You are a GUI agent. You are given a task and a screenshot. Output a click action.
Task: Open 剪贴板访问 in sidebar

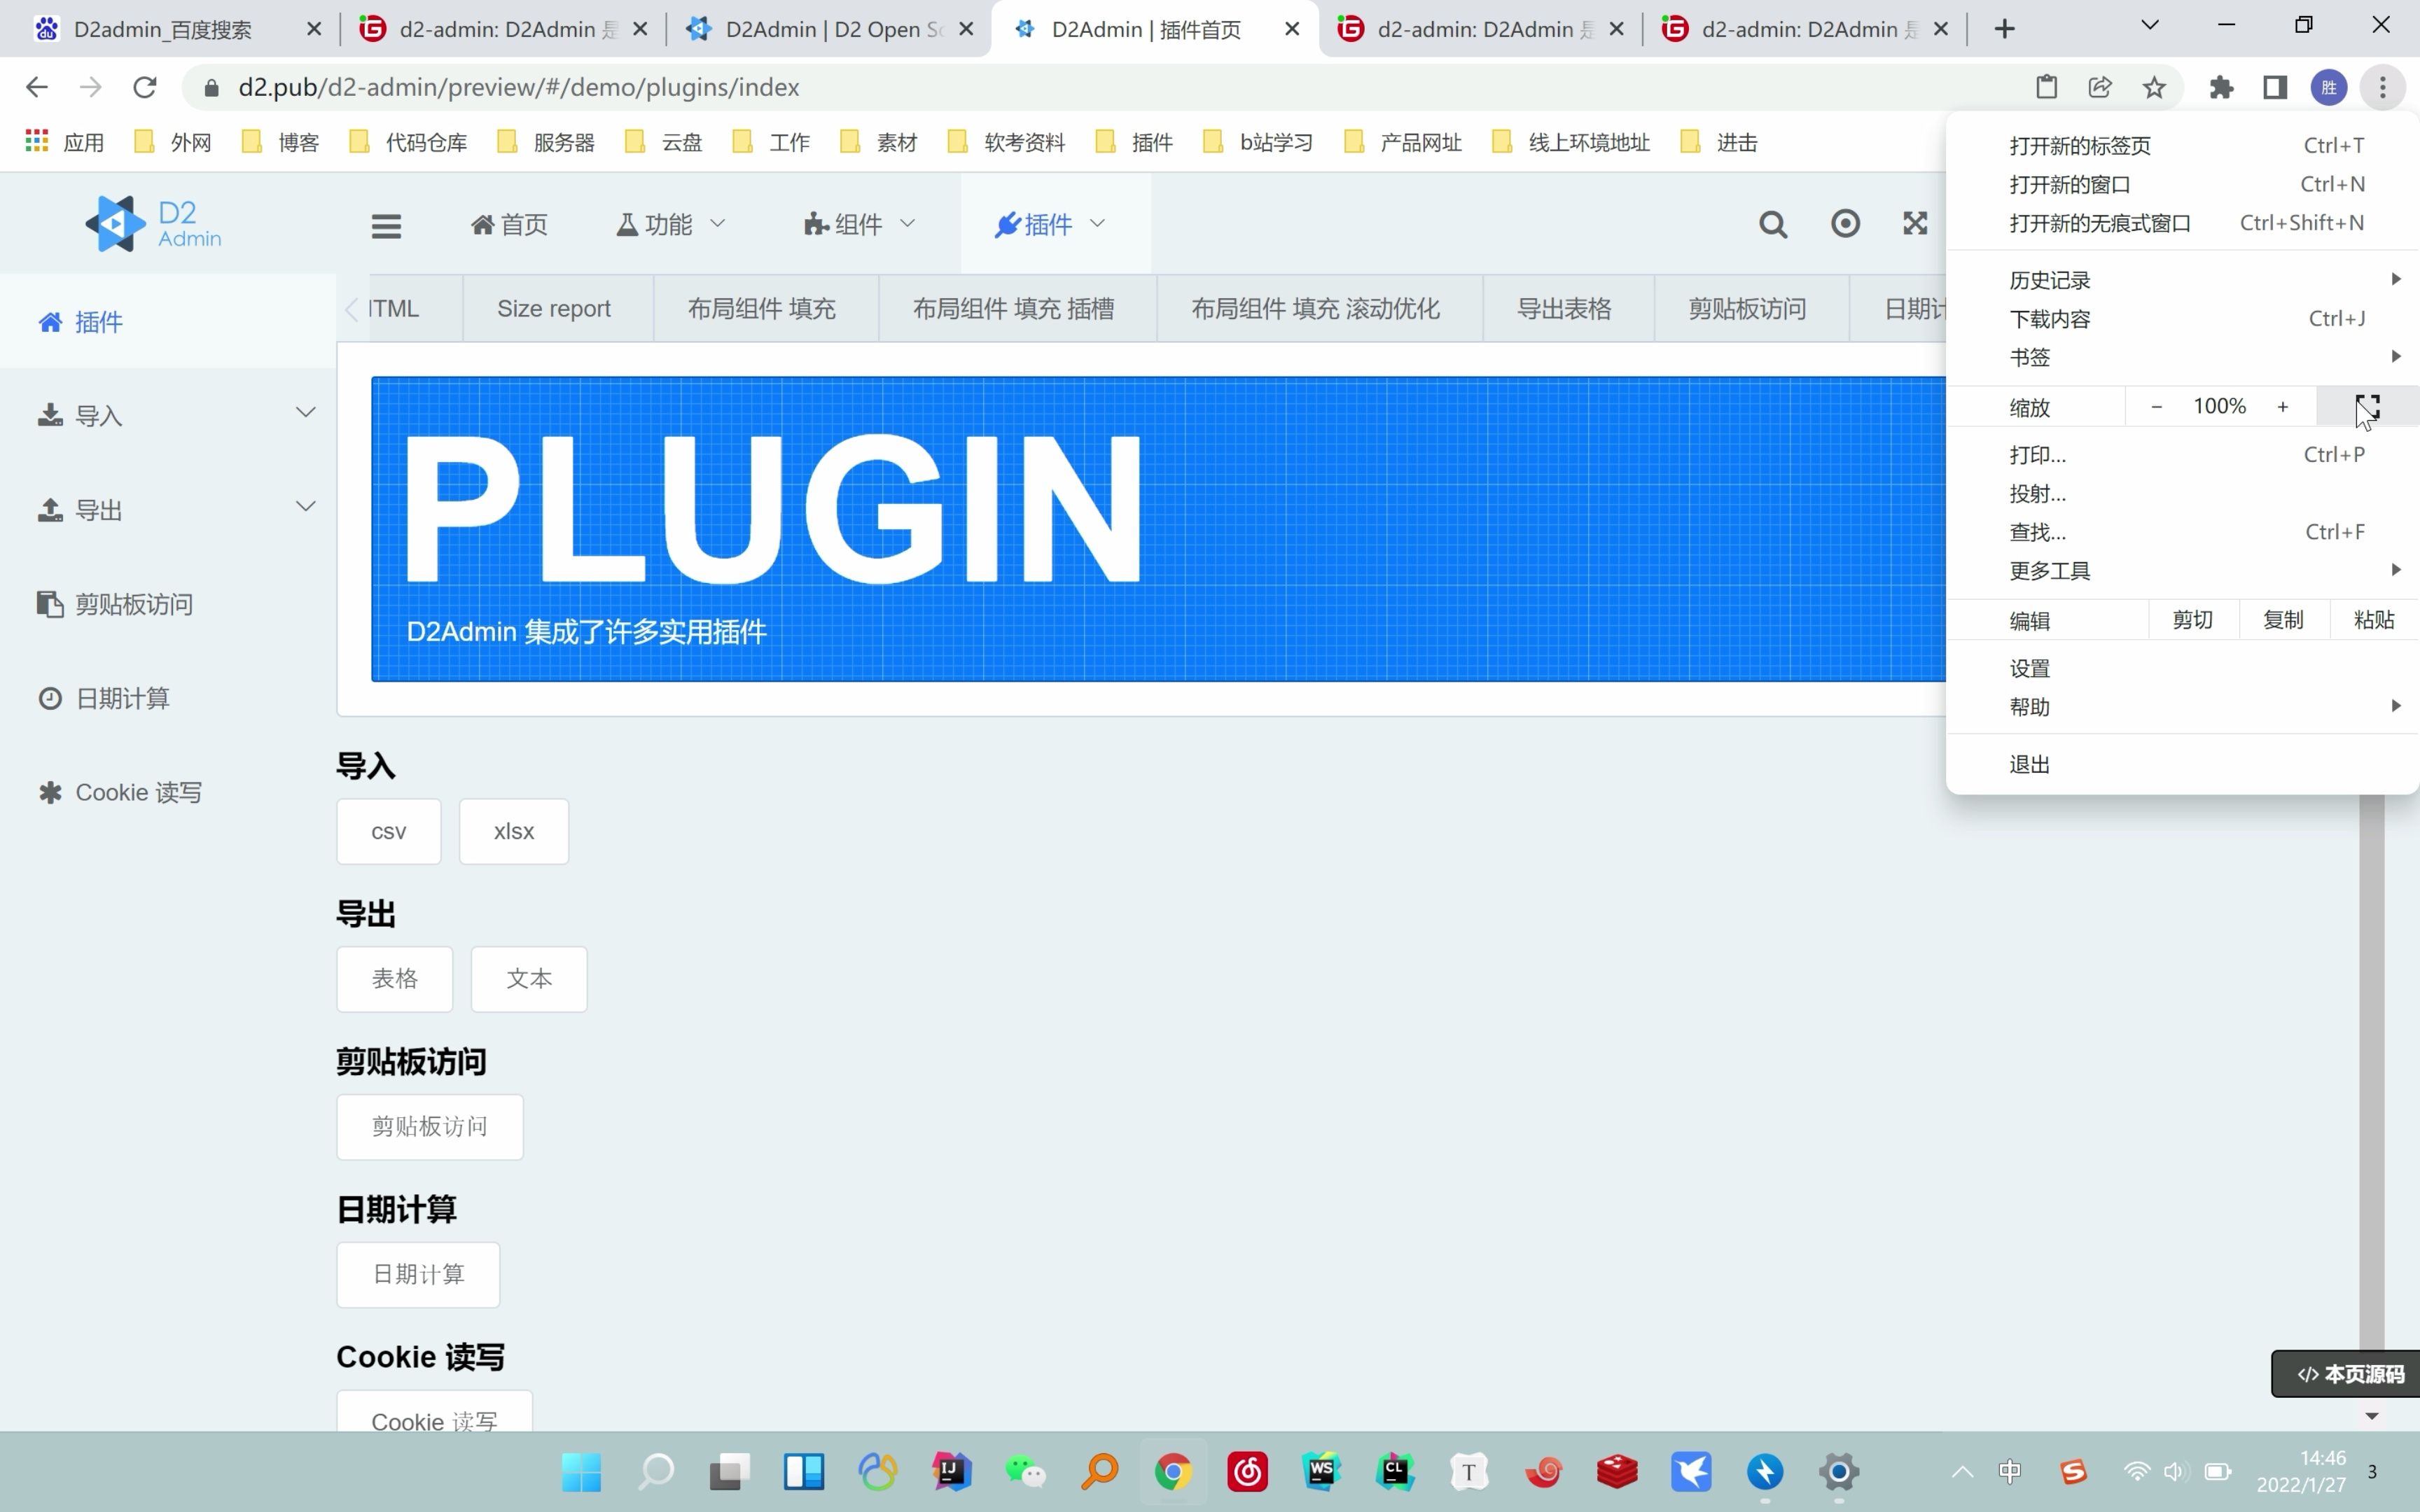(168, 604)
